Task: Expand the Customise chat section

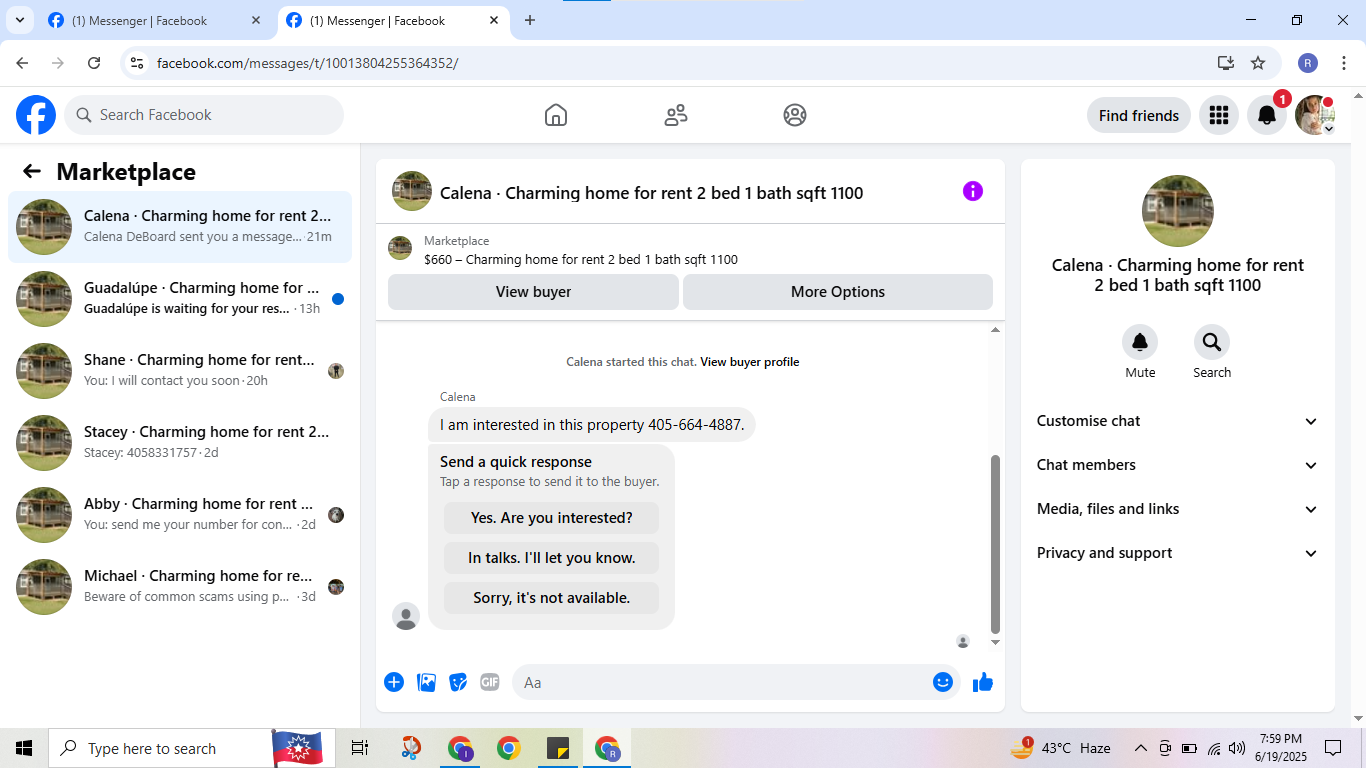Action: click(x=1178, y=421)
